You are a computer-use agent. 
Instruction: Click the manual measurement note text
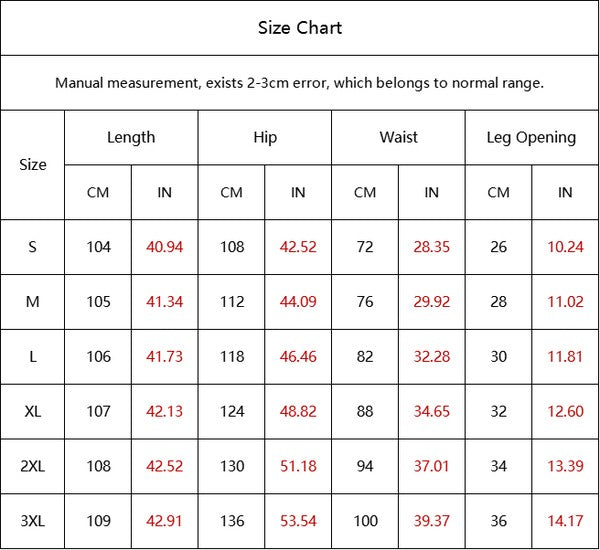(300, 83)
